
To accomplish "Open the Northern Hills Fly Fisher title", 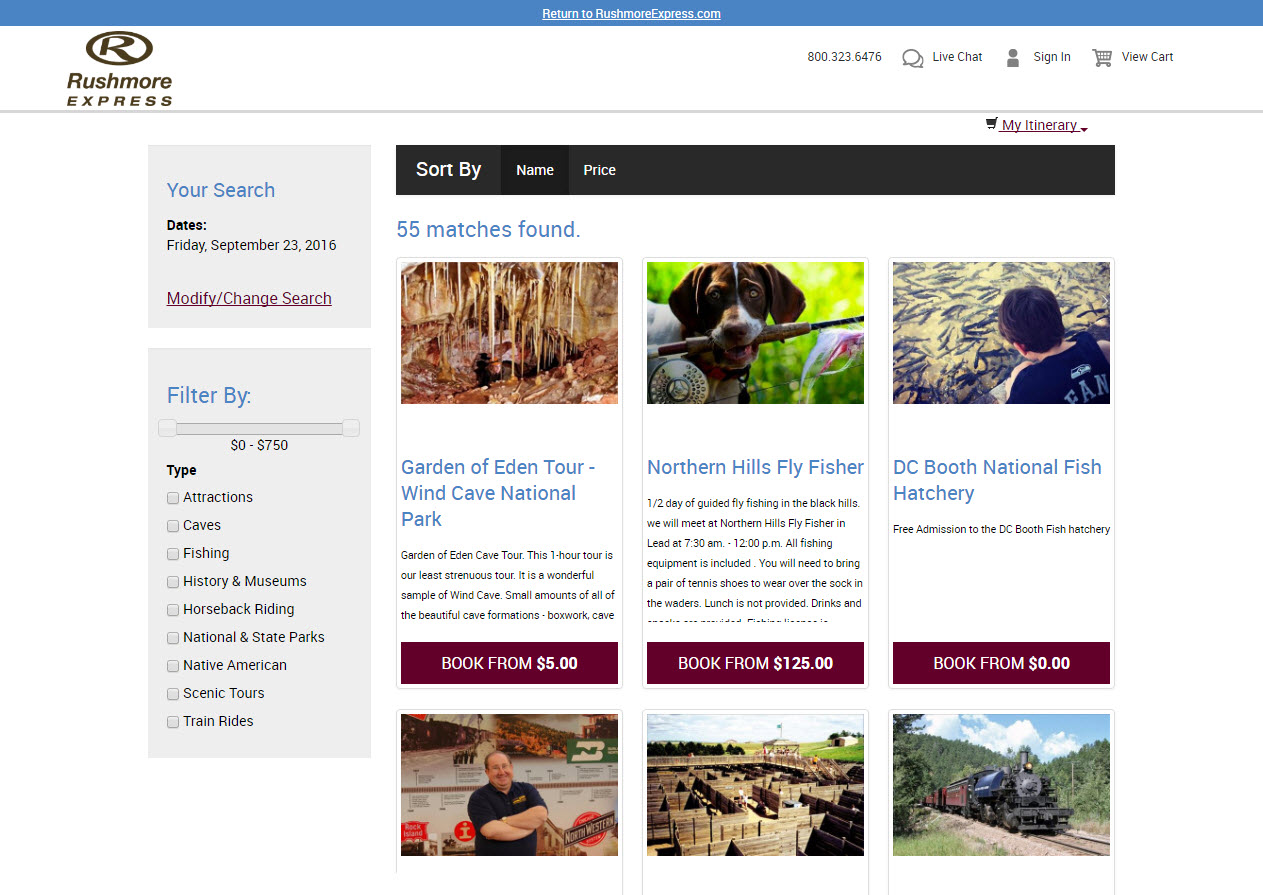I will tap(755, 467).
